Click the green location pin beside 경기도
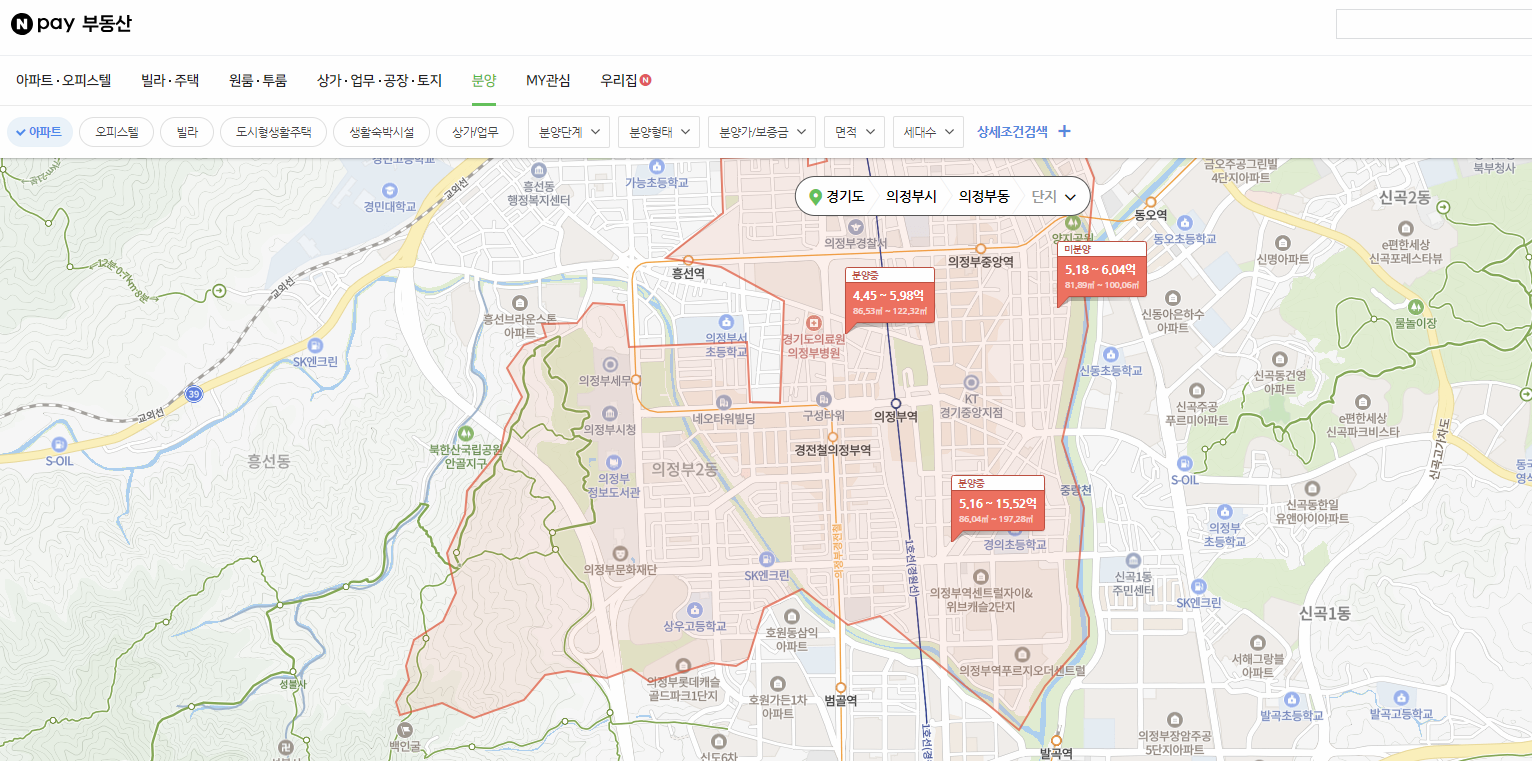 point(816,196)
